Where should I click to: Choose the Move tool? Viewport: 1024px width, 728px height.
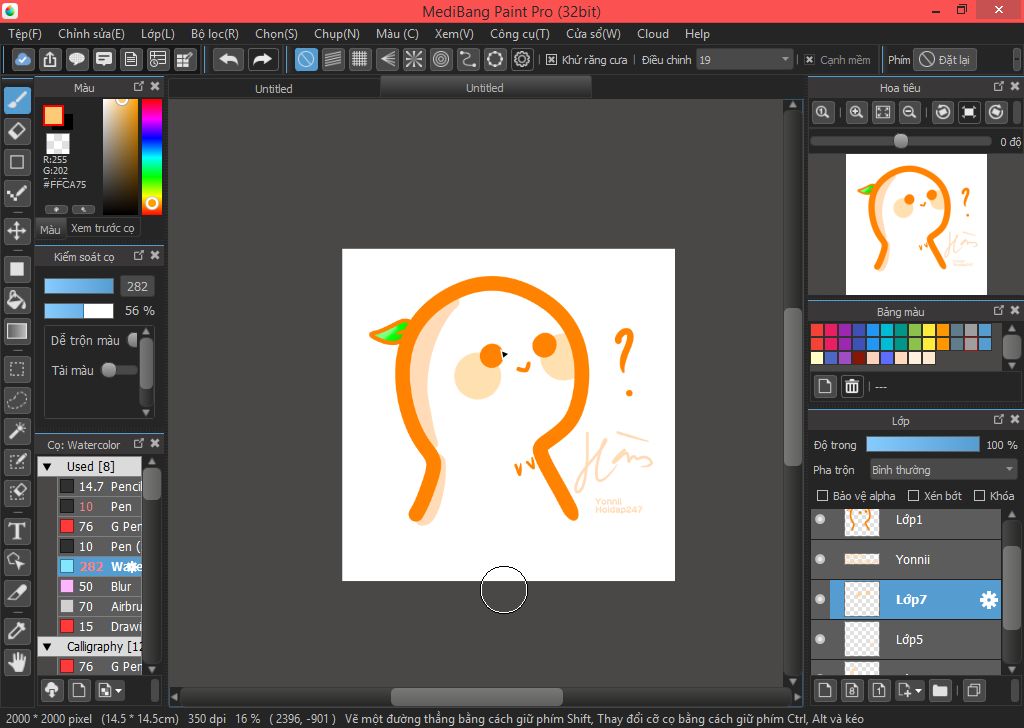coord(17,230)
